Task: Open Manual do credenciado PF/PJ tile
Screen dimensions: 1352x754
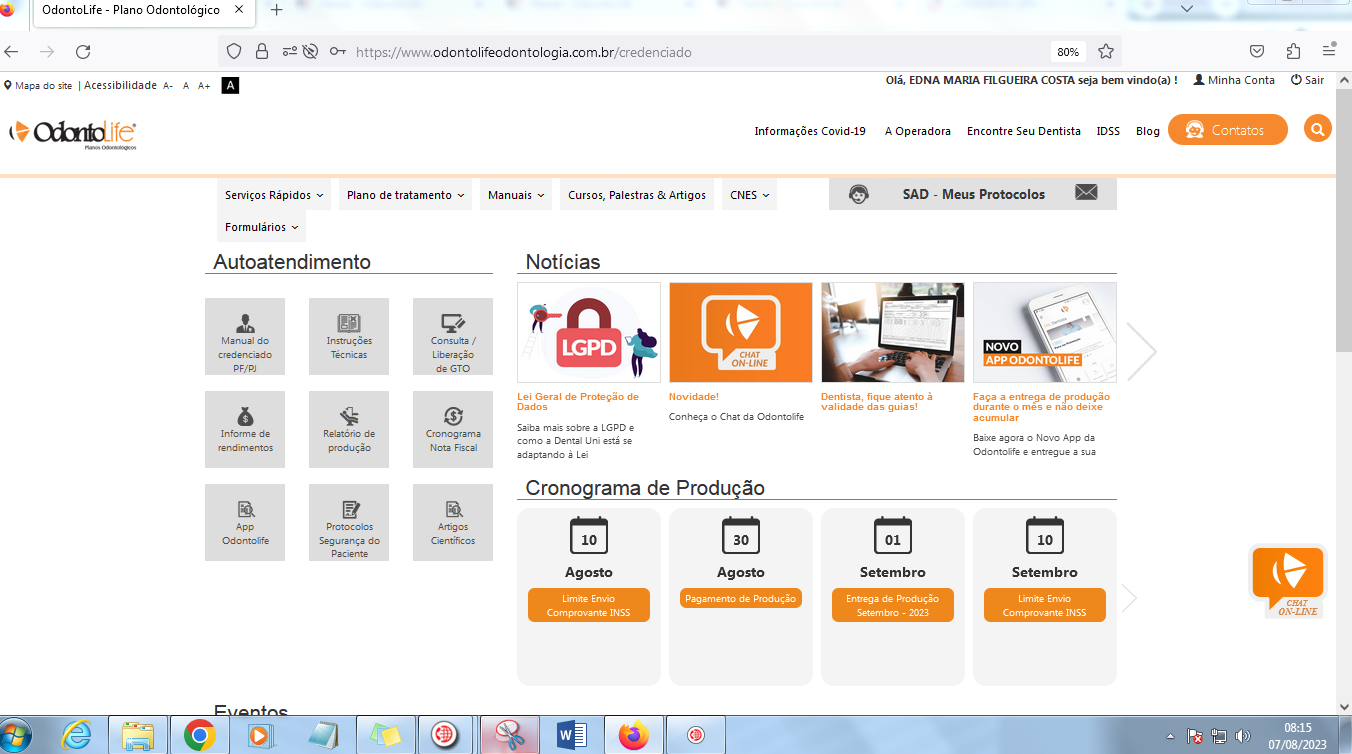Action: (x=245, y=337)
